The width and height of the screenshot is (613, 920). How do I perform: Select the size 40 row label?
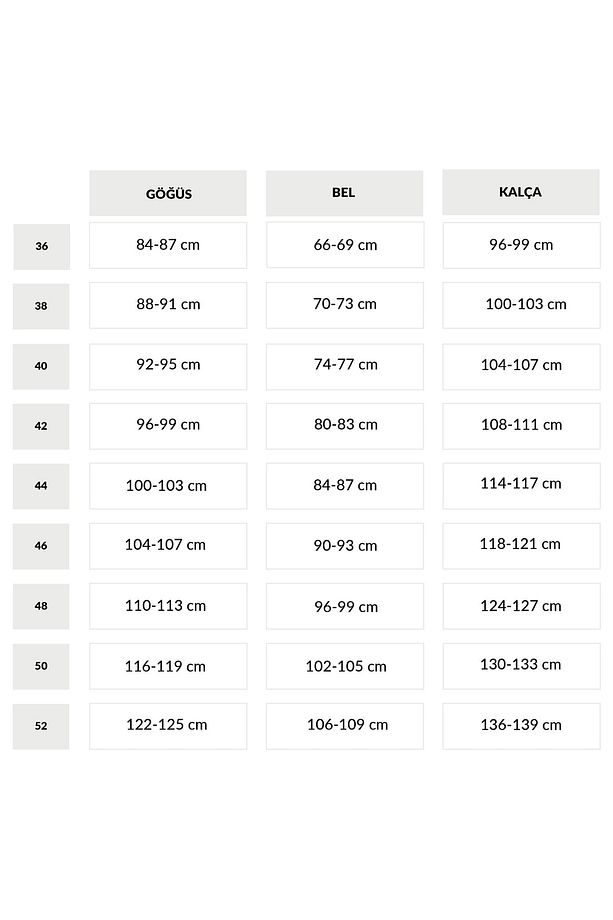pyautogui.click(x=41, y=367)
